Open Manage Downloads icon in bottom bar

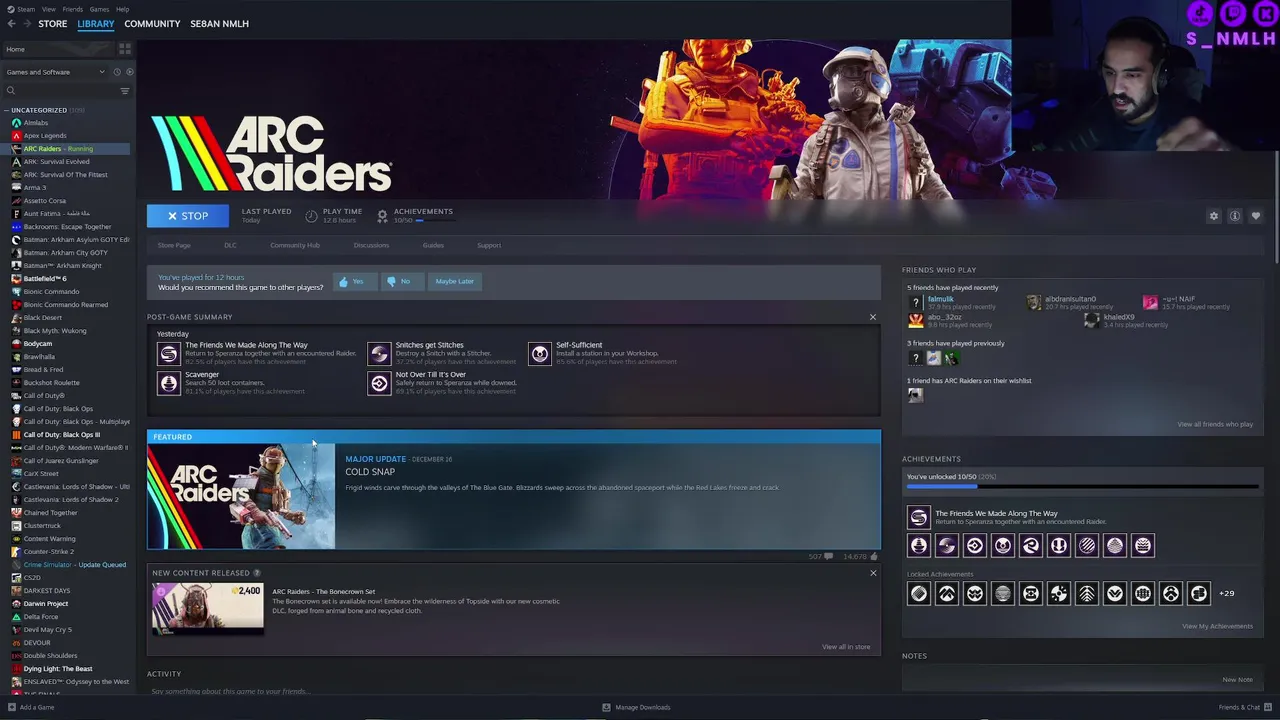pos(606,707)
